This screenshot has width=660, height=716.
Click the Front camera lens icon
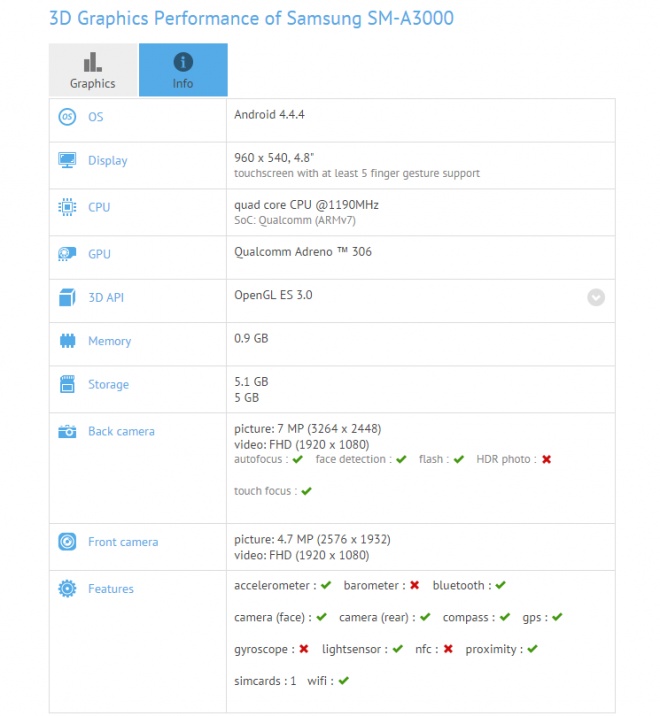[67, 542]
